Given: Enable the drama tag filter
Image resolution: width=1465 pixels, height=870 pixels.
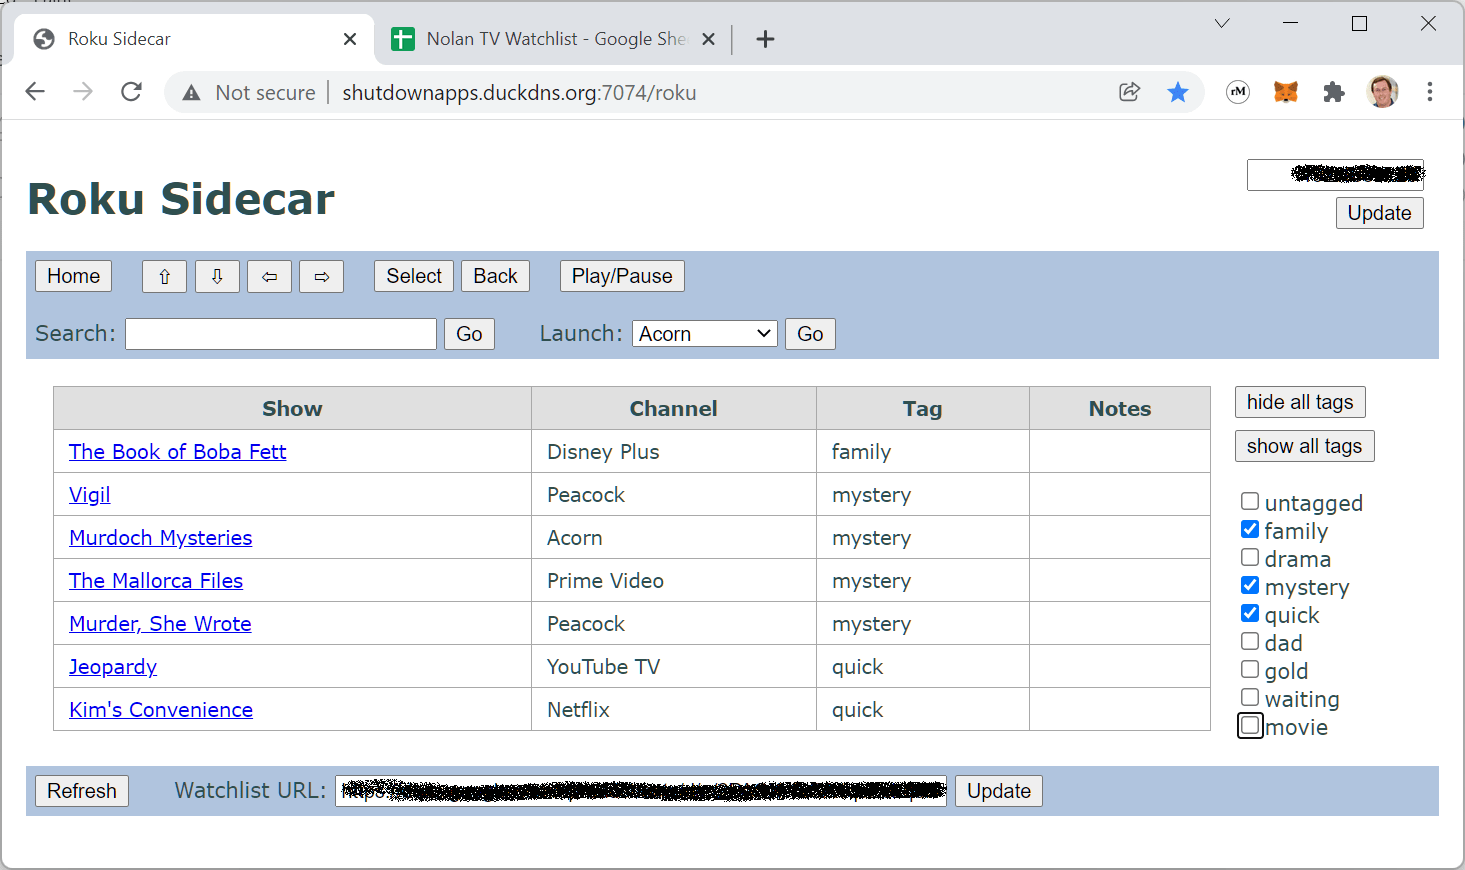Looking at the screenshot, I should tap(1250, 557).
